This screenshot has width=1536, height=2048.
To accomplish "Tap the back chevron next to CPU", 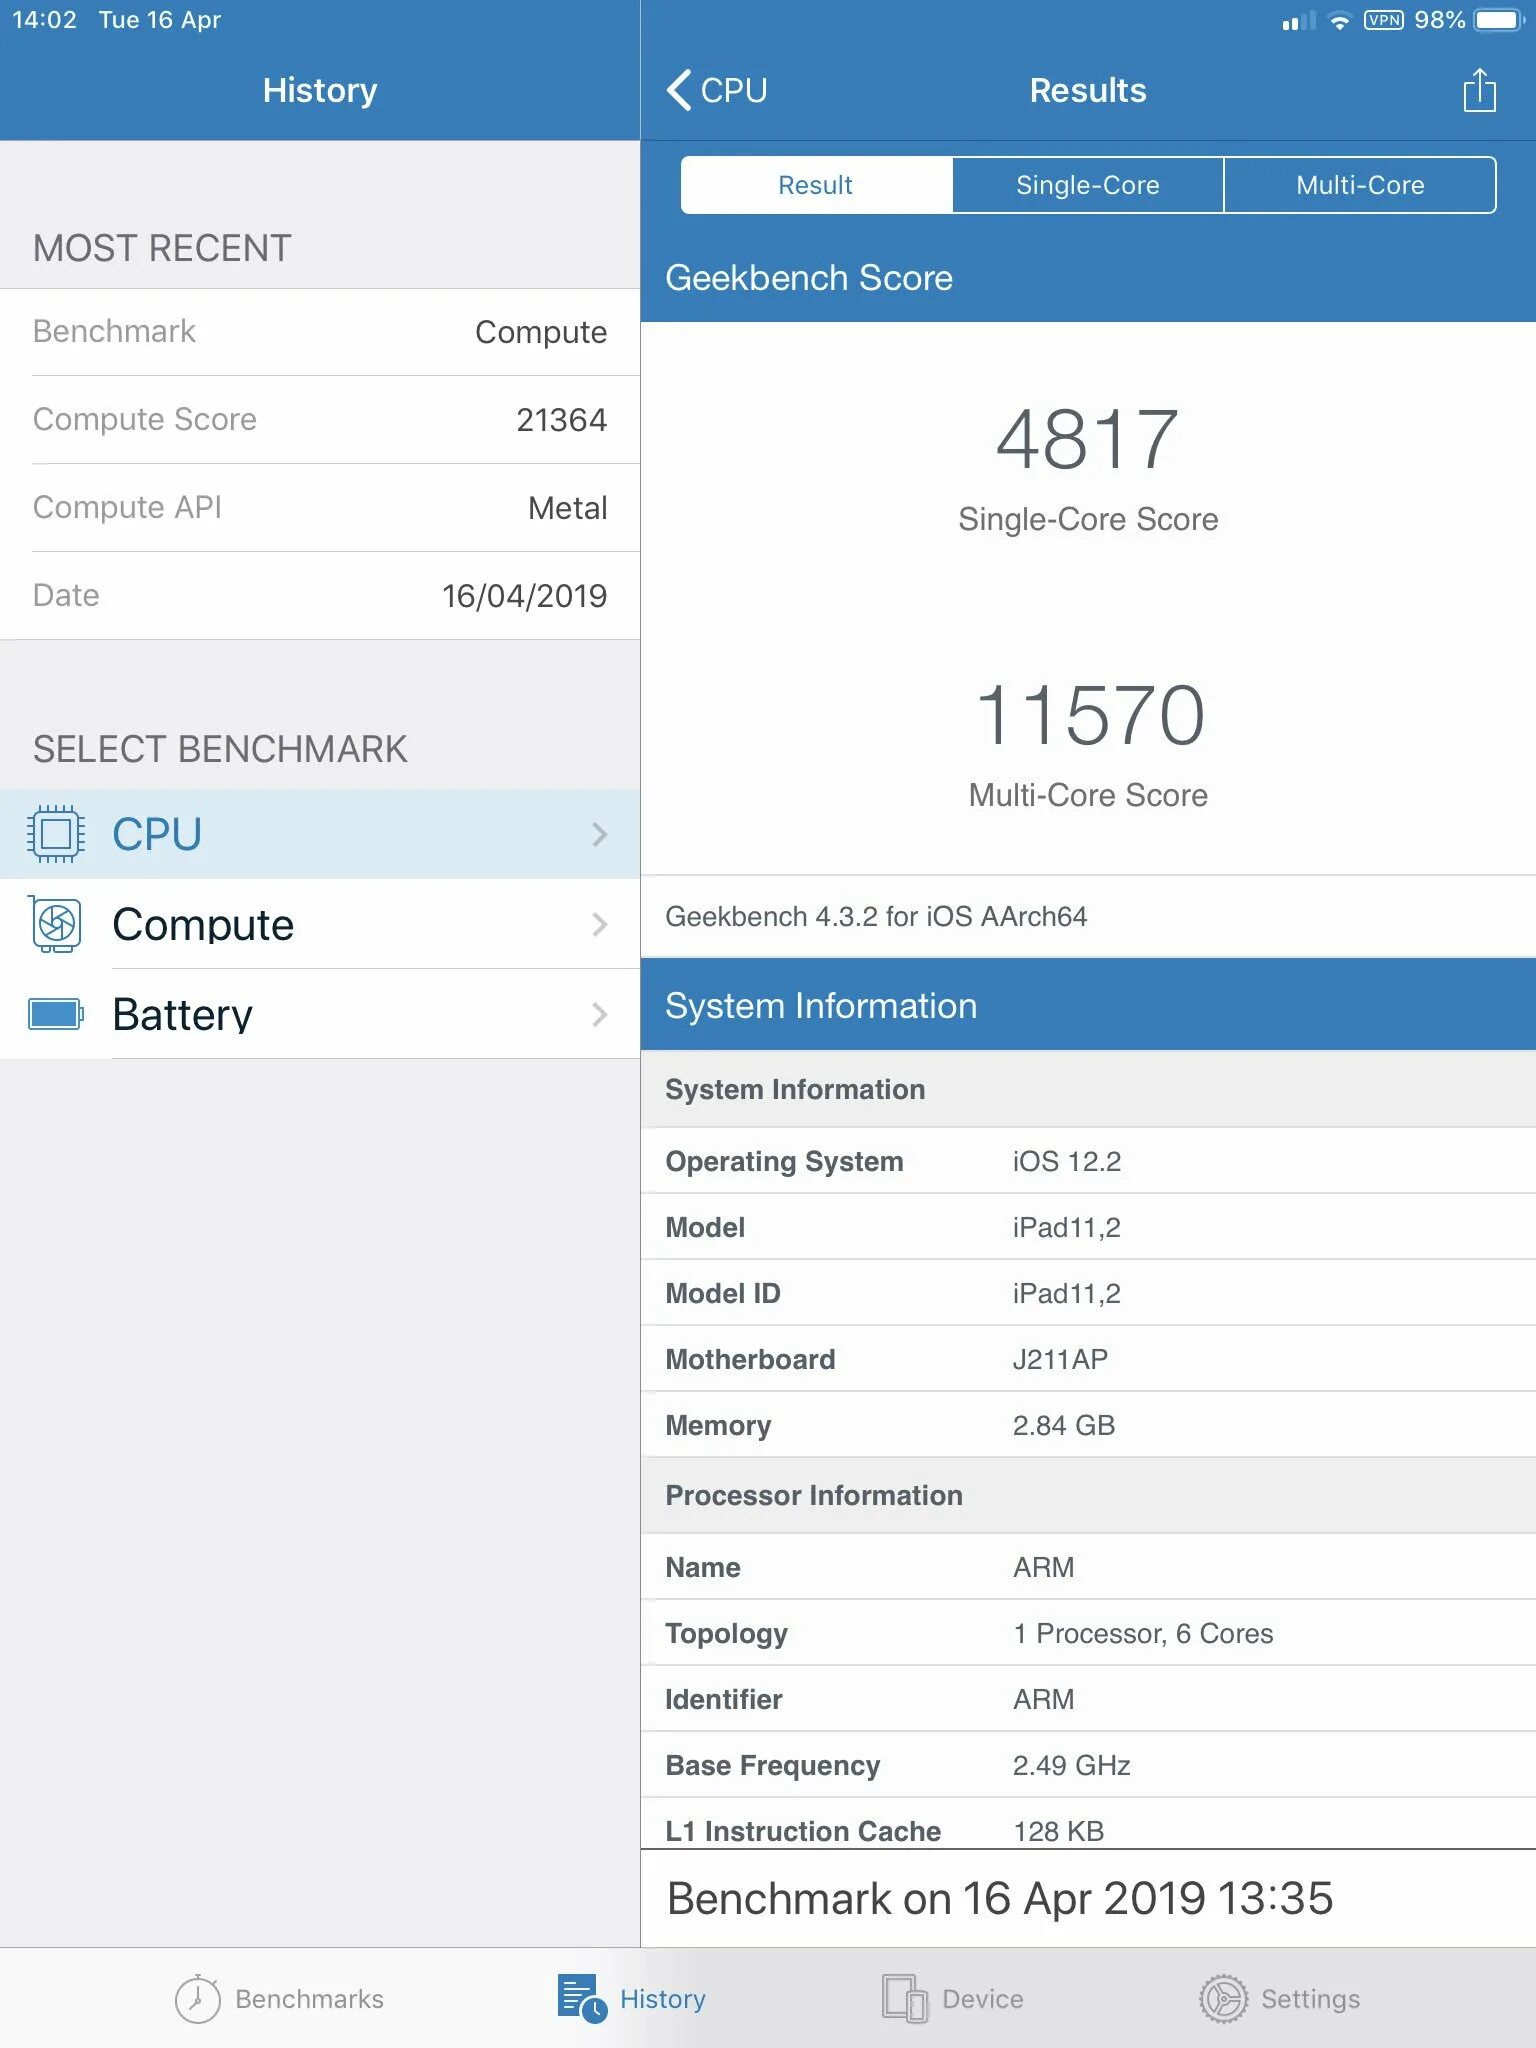I will pyautogui.click(x=679, y=90).
